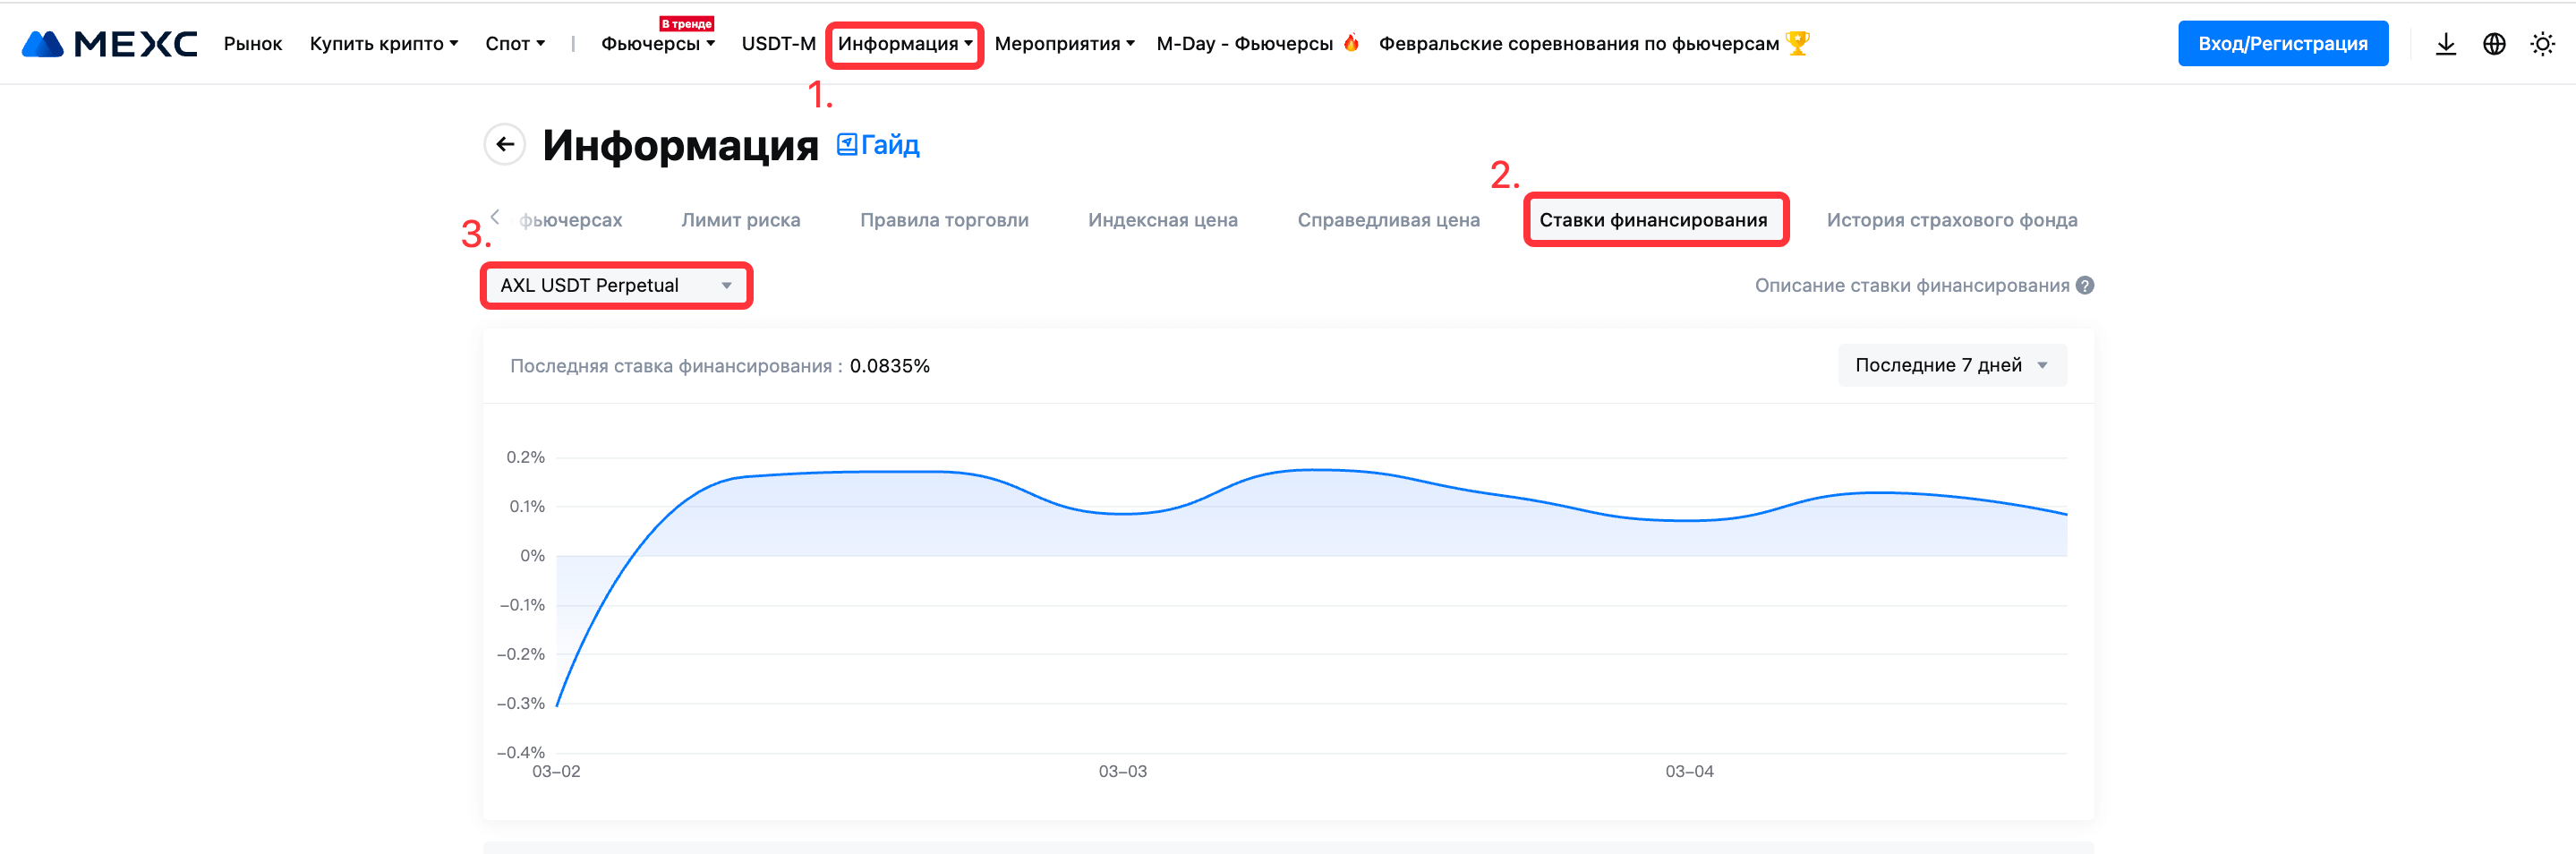Click the download app icon
Image resolution: width=2576 pixels, height=854 pixels.
[x=2445, y=44]
